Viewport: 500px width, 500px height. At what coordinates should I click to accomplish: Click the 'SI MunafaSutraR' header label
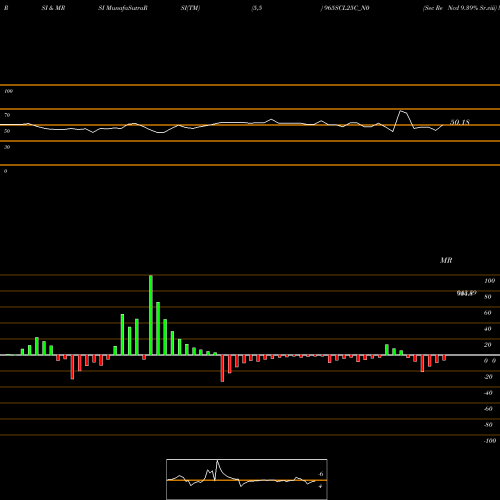coord(123,8)
